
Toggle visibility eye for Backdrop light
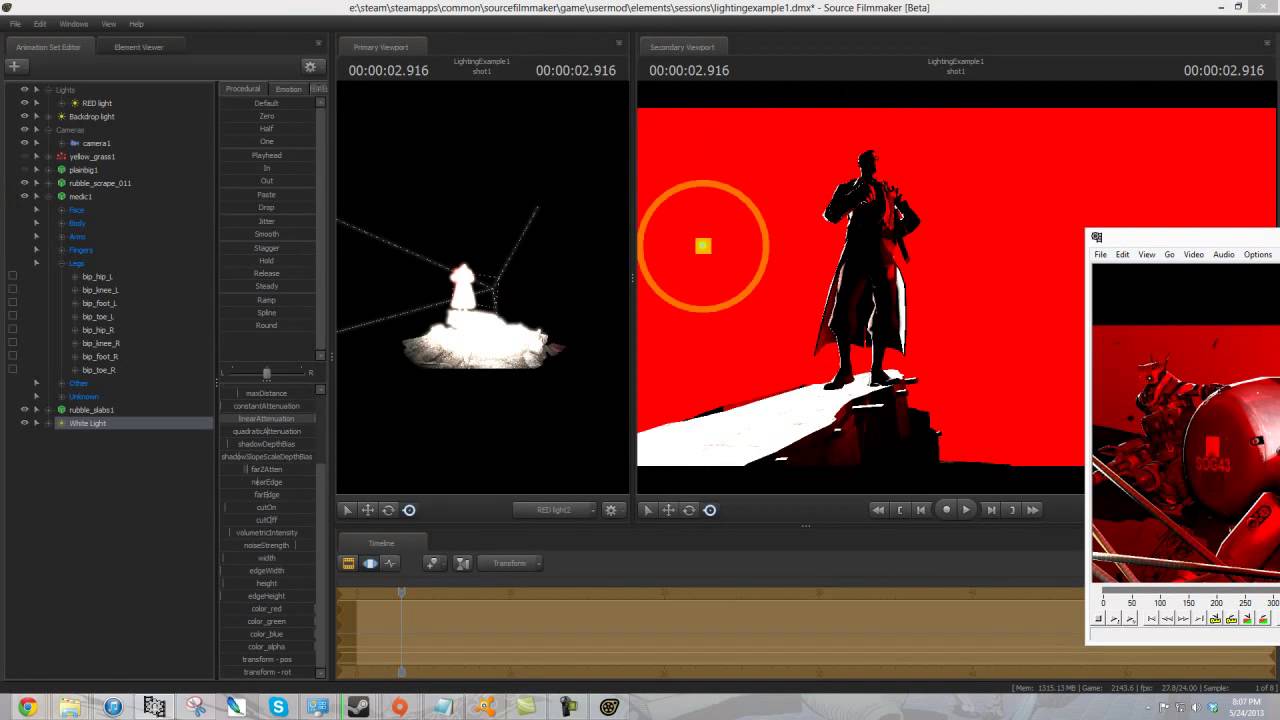(x=24, y=116)
